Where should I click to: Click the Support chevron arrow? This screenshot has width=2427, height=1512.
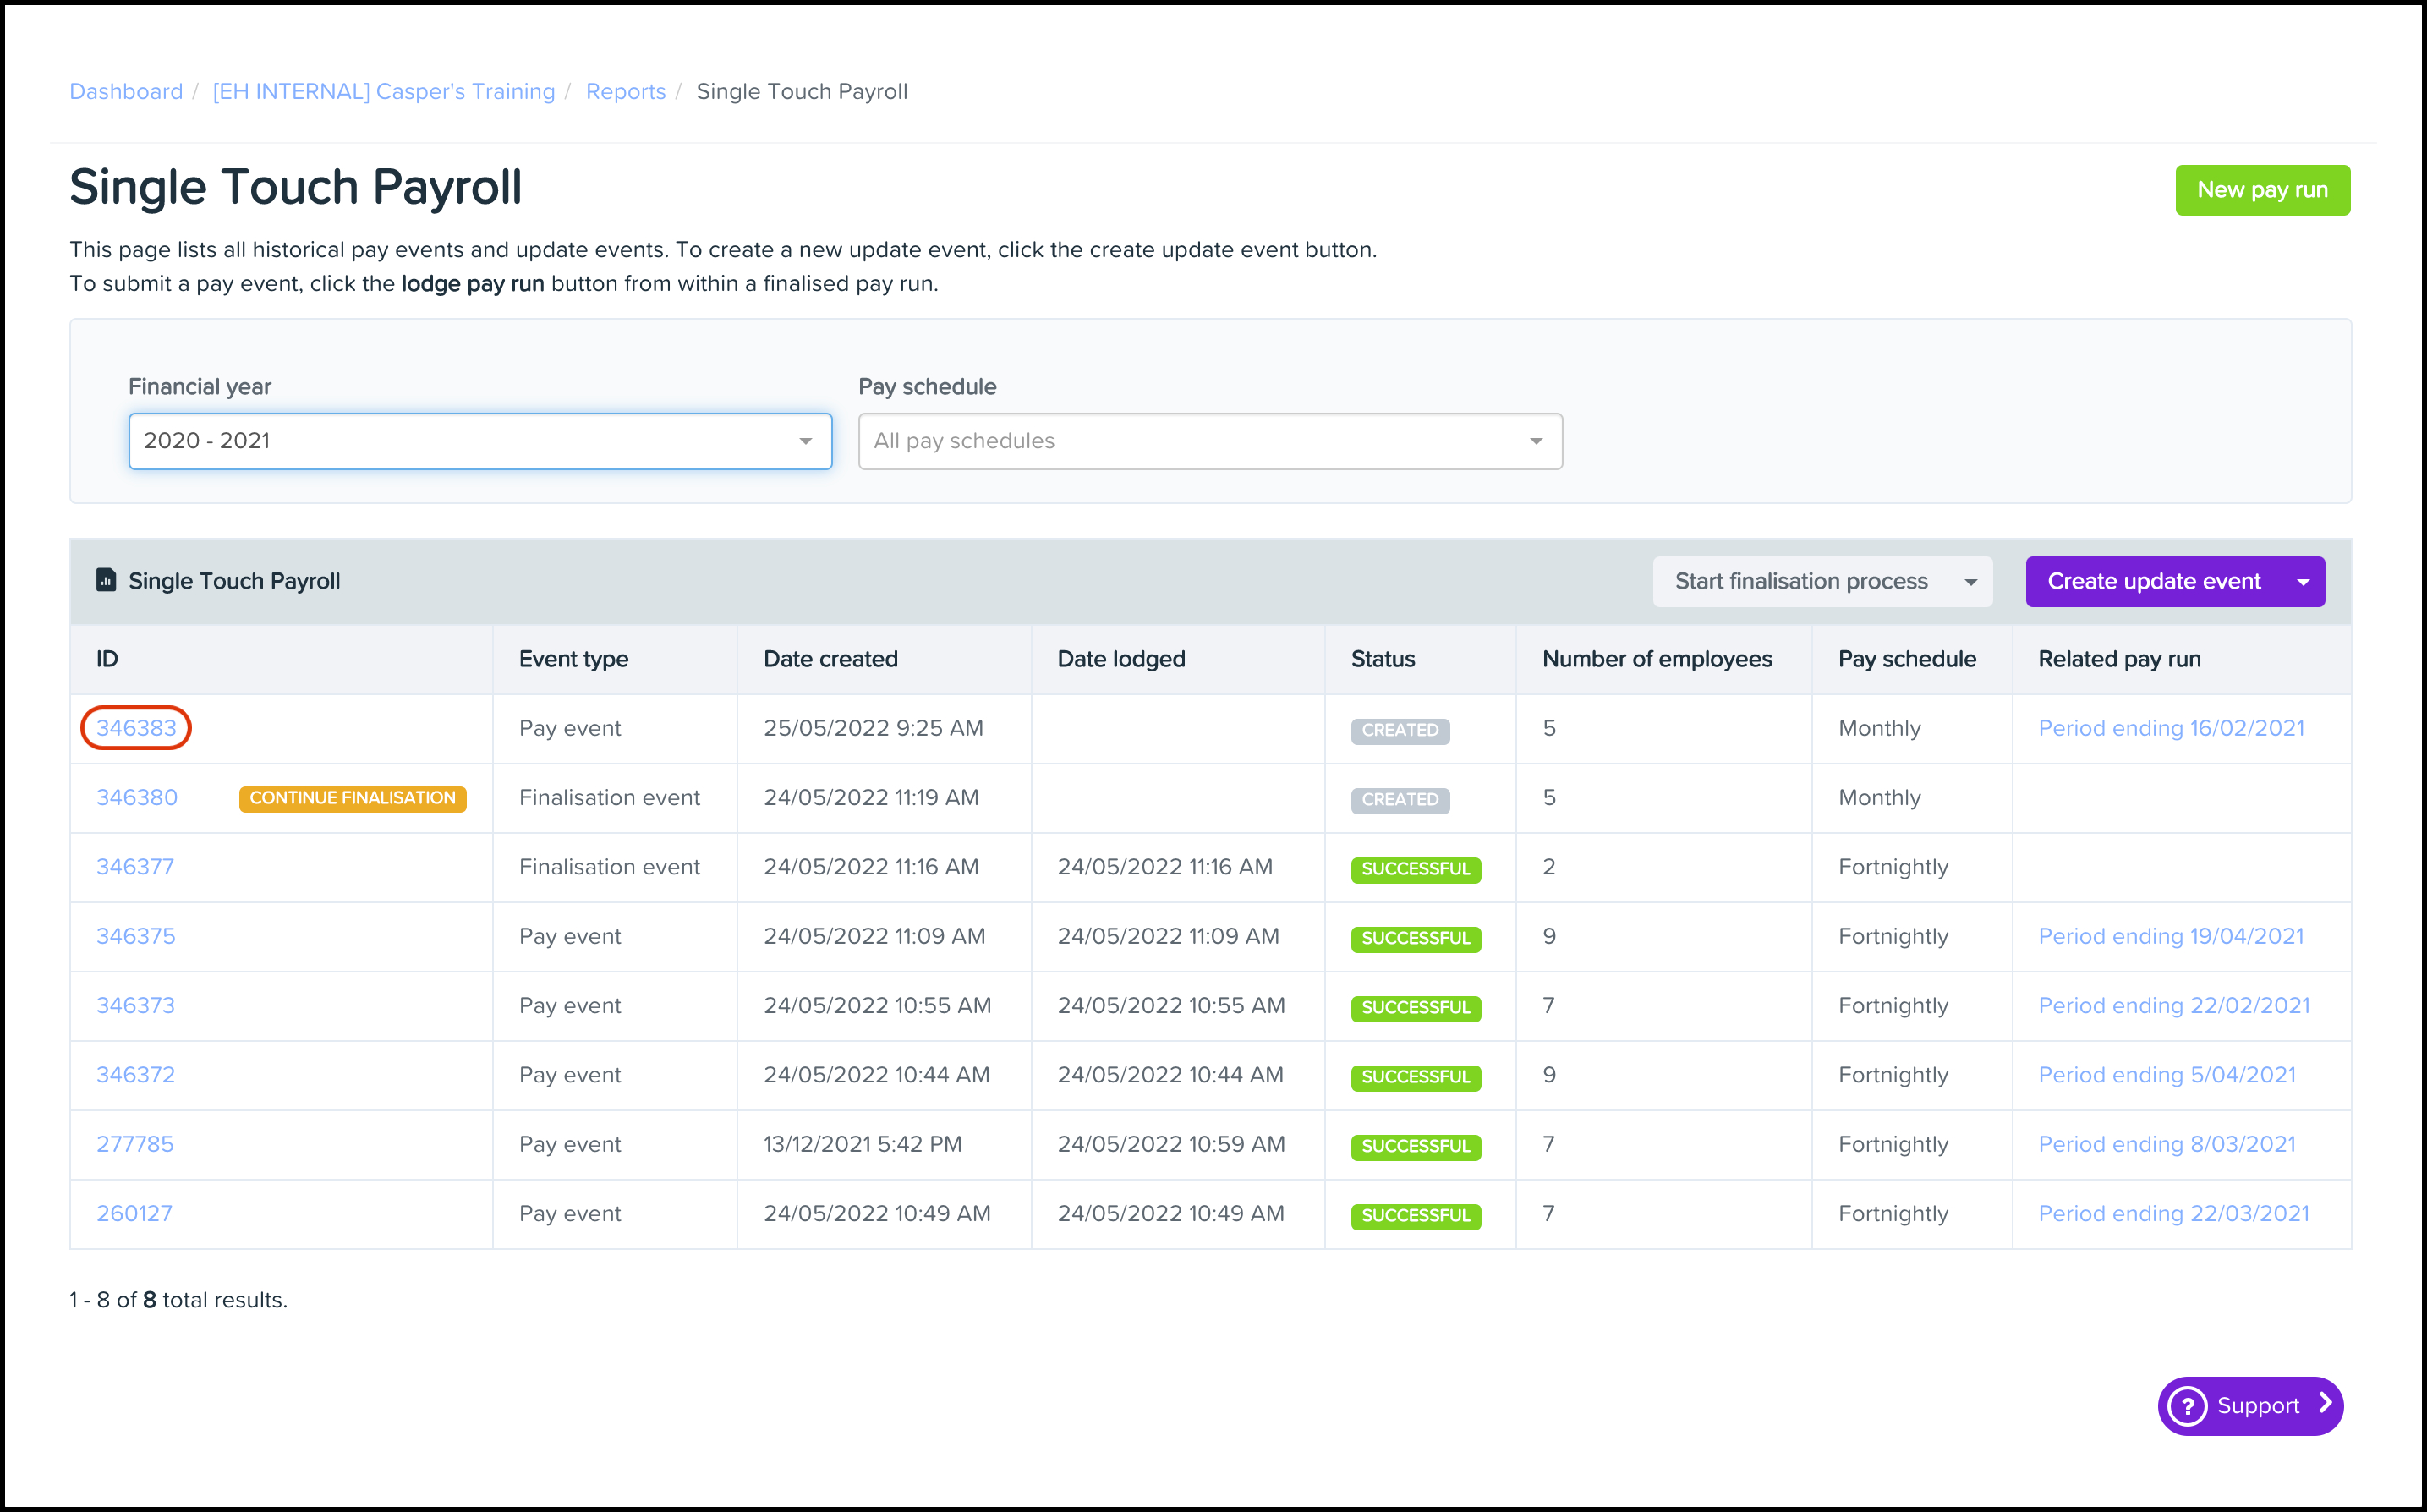pyautogui.click(x=2325, y=1404)
